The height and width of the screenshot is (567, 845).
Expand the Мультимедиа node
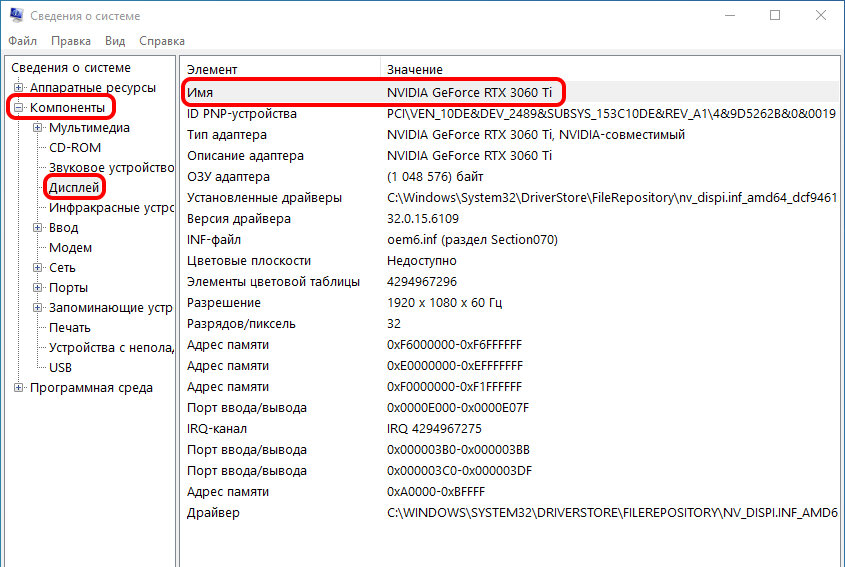click(37, 128)
